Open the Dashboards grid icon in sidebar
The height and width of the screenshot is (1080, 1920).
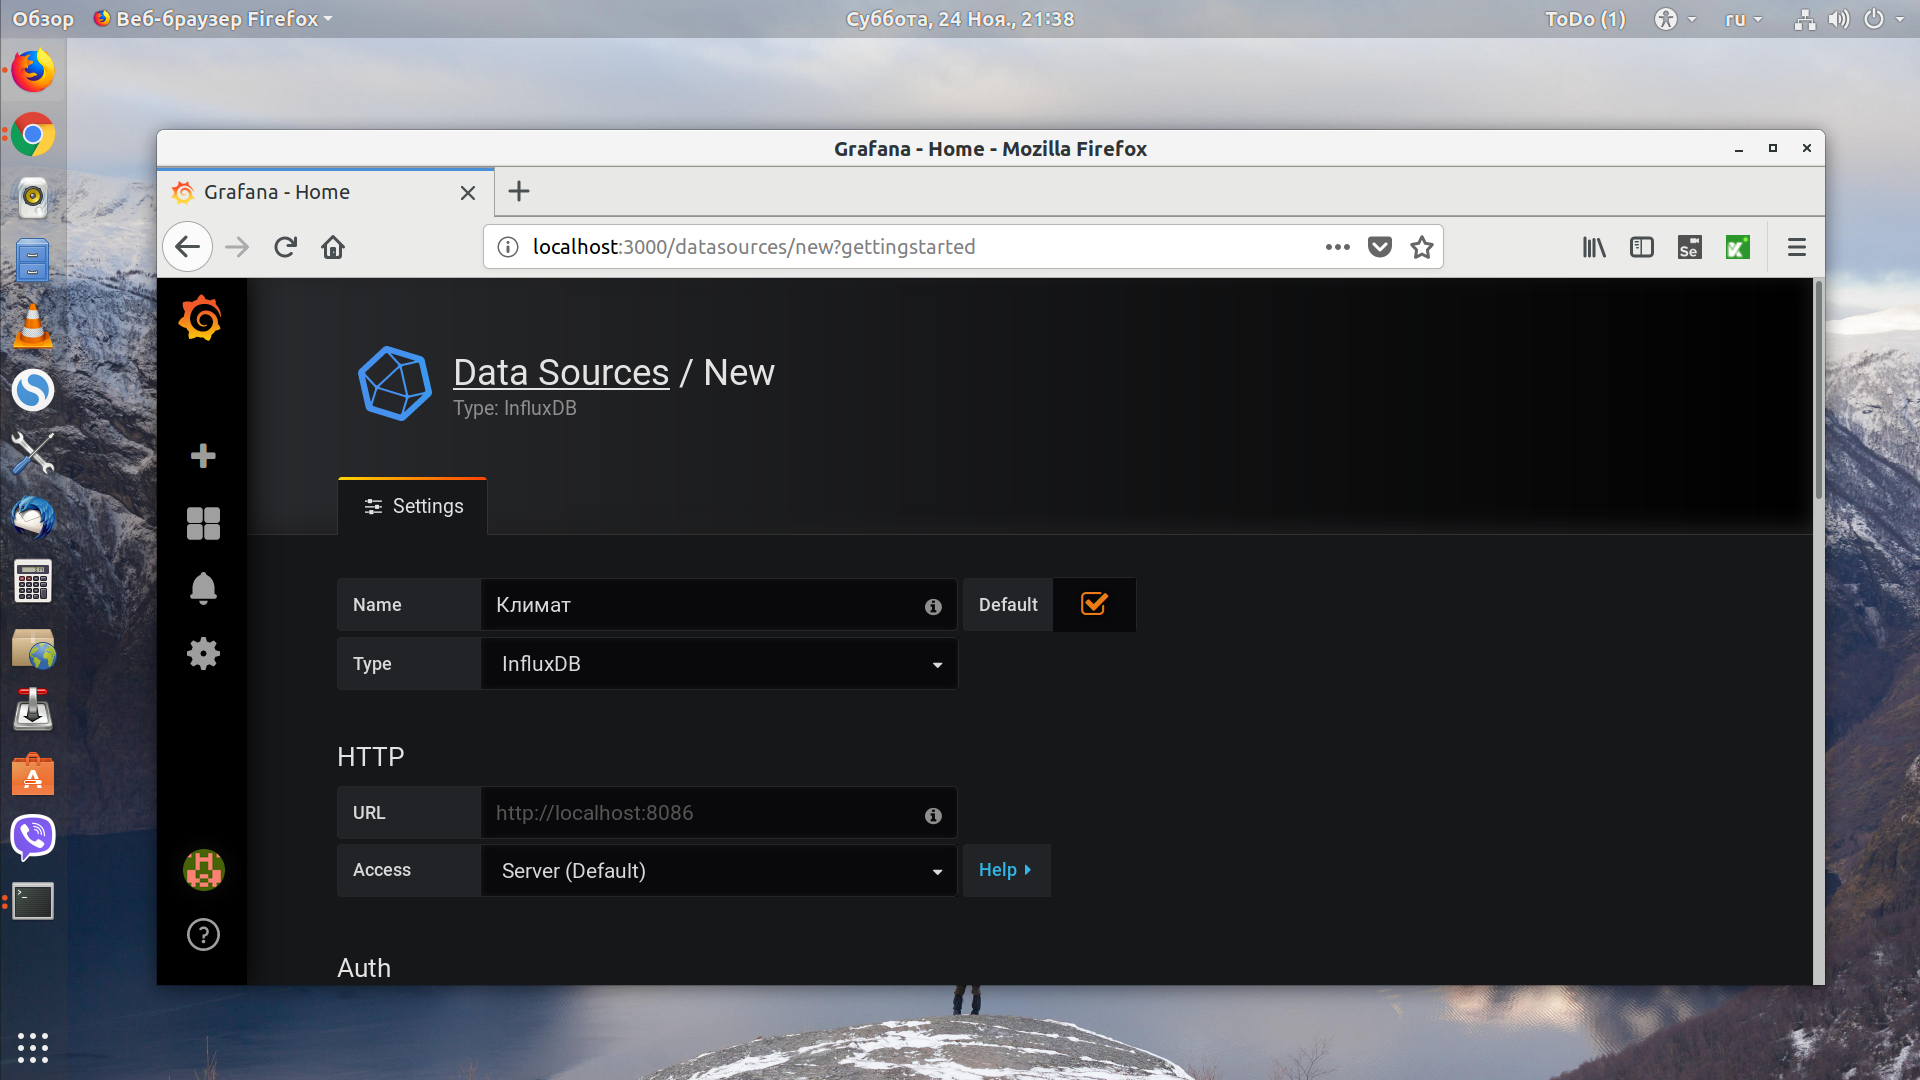(x=203, y=523)
